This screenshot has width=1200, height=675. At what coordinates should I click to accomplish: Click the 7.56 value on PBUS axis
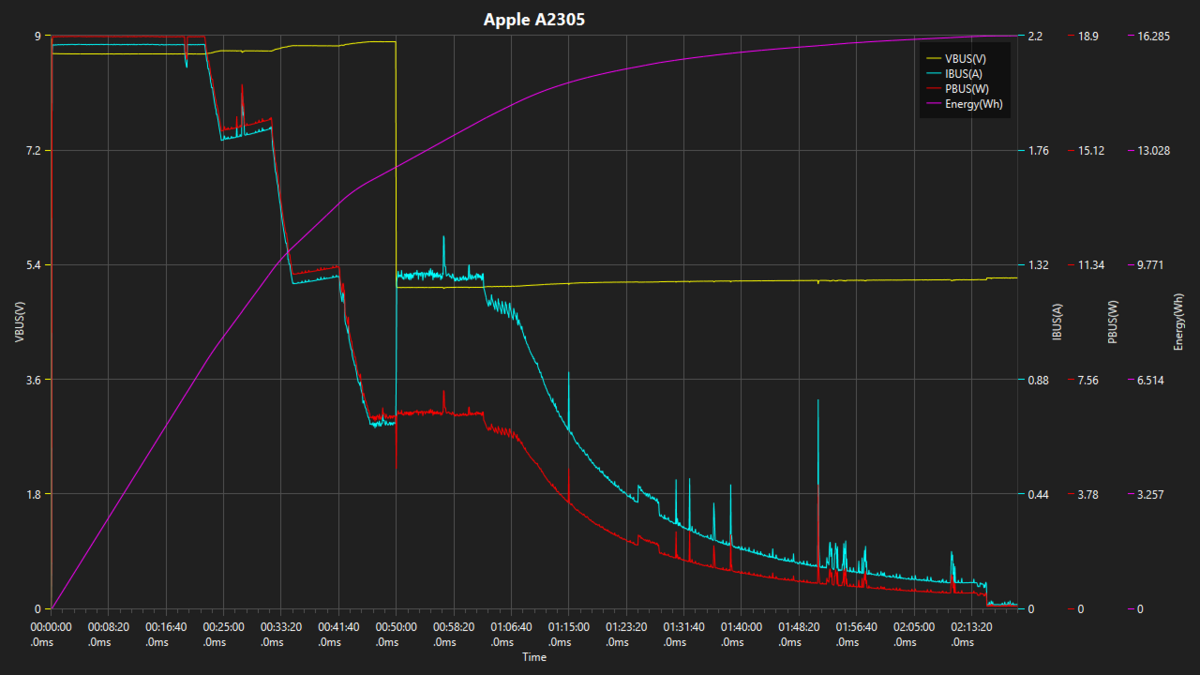(x=1088, y=380)
